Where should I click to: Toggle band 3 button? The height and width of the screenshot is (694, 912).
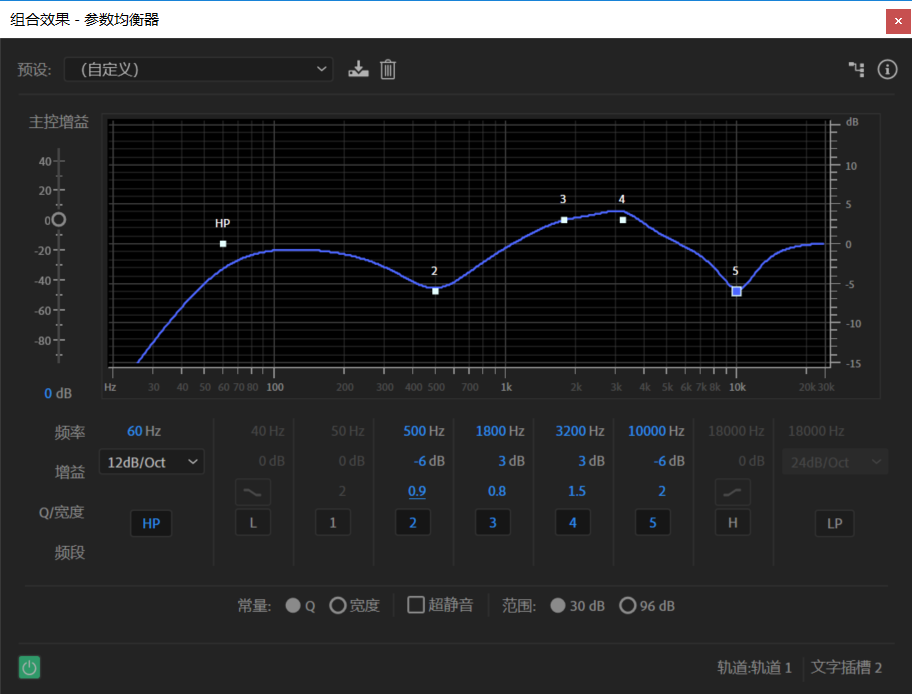pyautogui.click(x=493, y=522)
